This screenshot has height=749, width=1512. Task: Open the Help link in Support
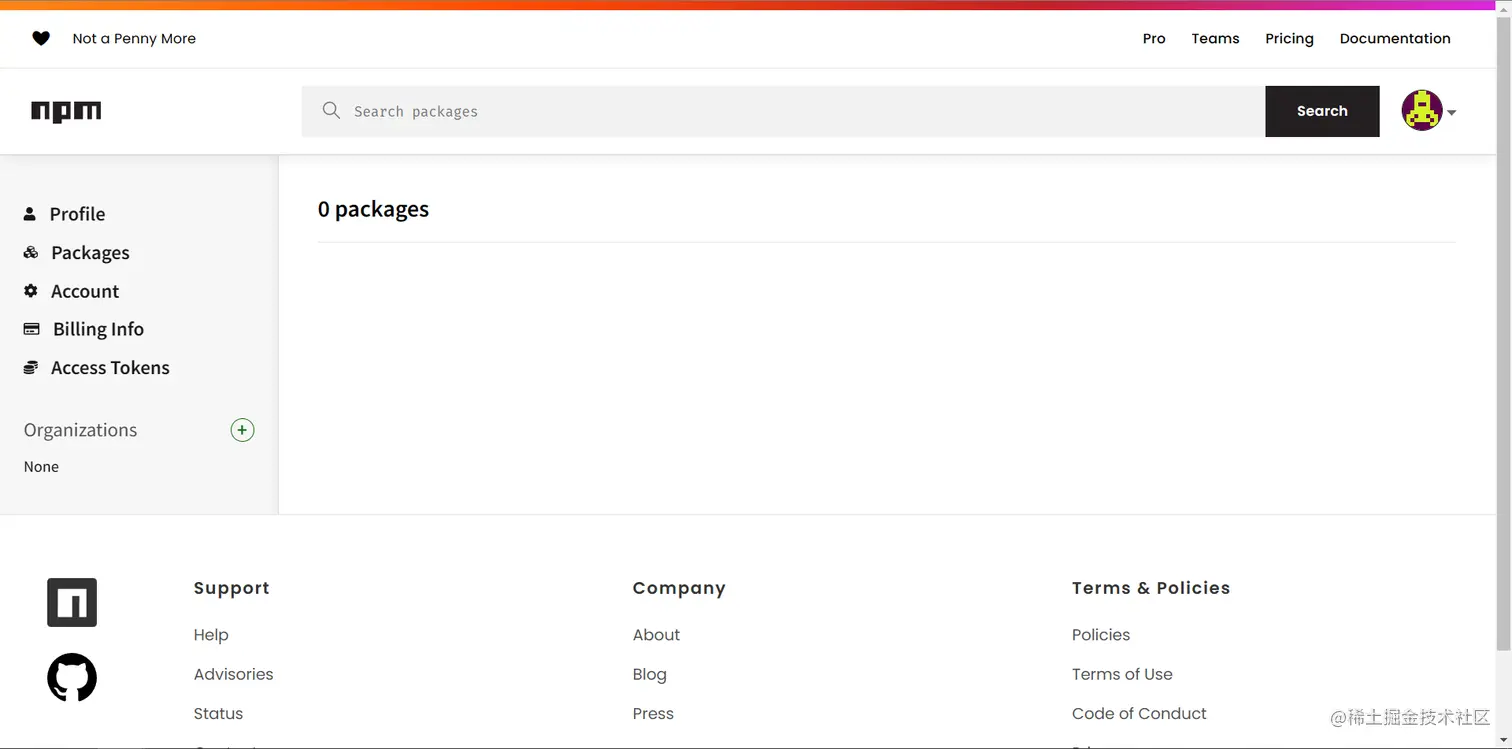[211, 635]
